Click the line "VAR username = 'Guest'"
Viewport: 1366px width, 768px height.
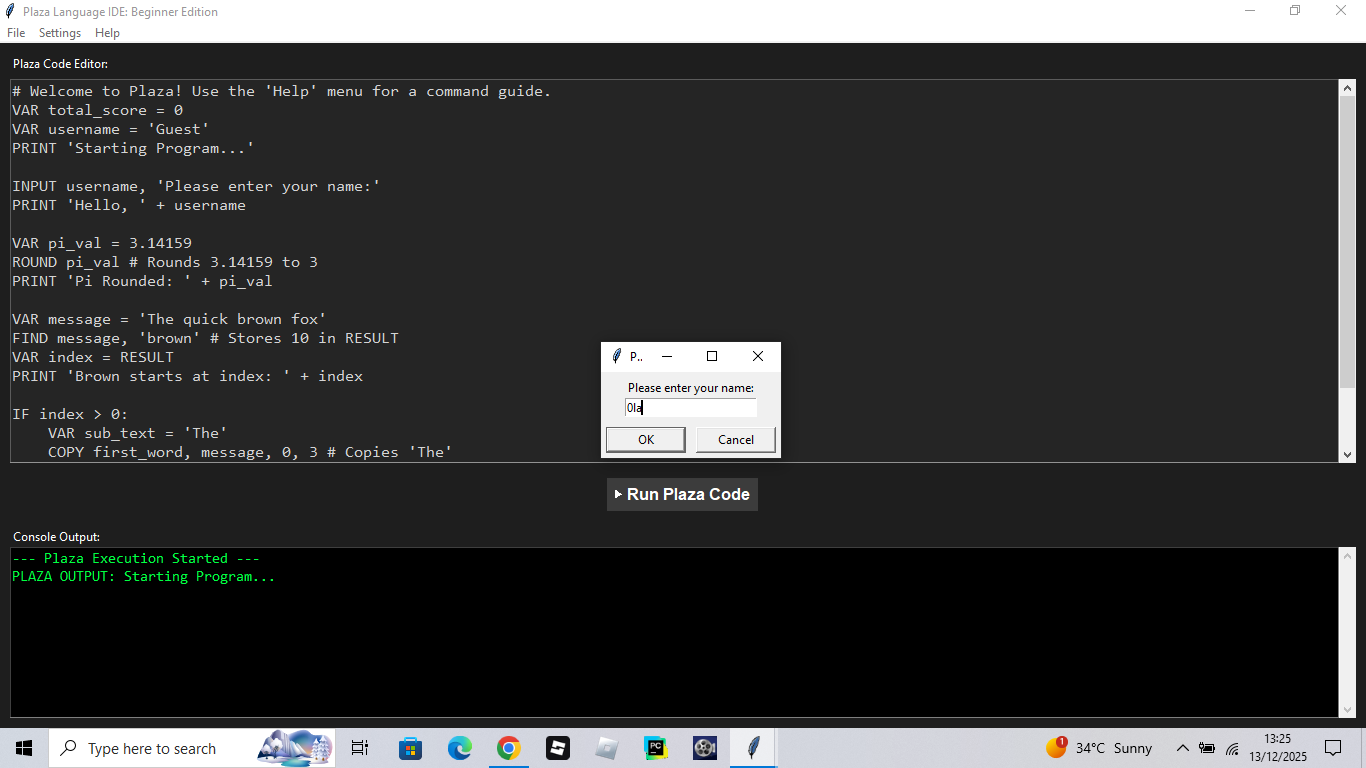111,129
